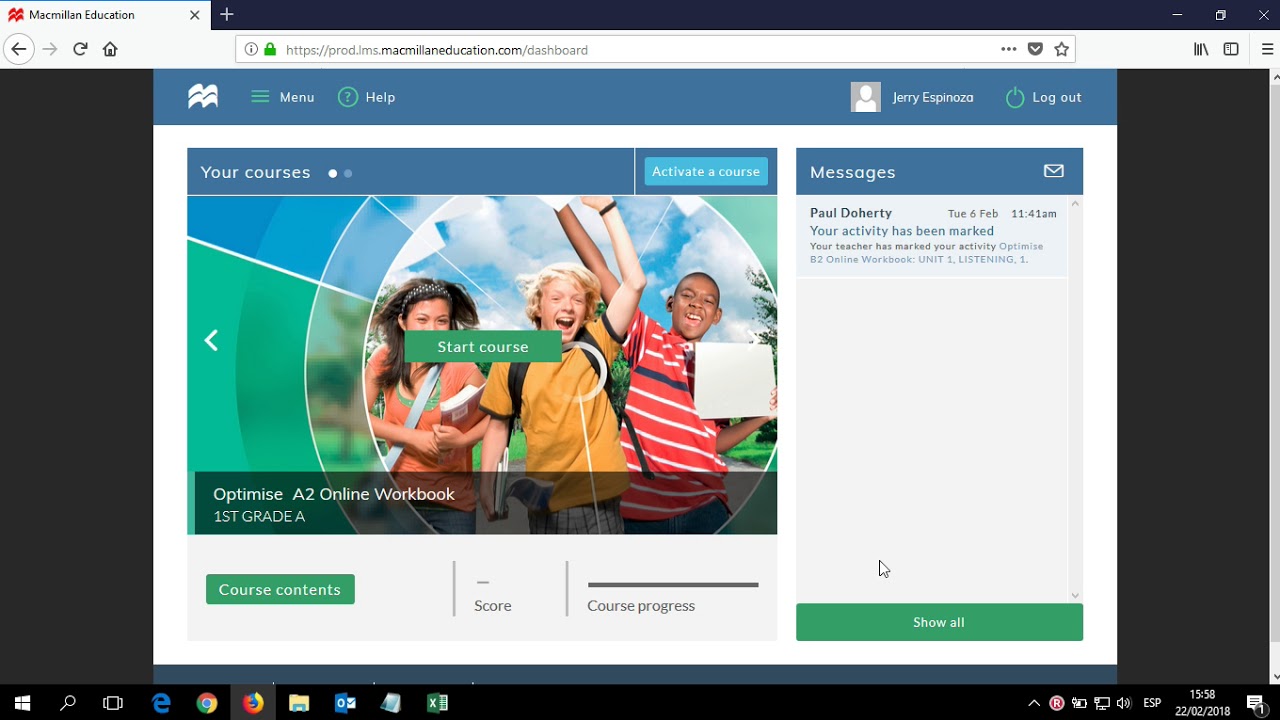The height and width of the screenshot is (720, 1280).
Task: Bookmark this page with star icon
Action: (x=1062, y=49)
